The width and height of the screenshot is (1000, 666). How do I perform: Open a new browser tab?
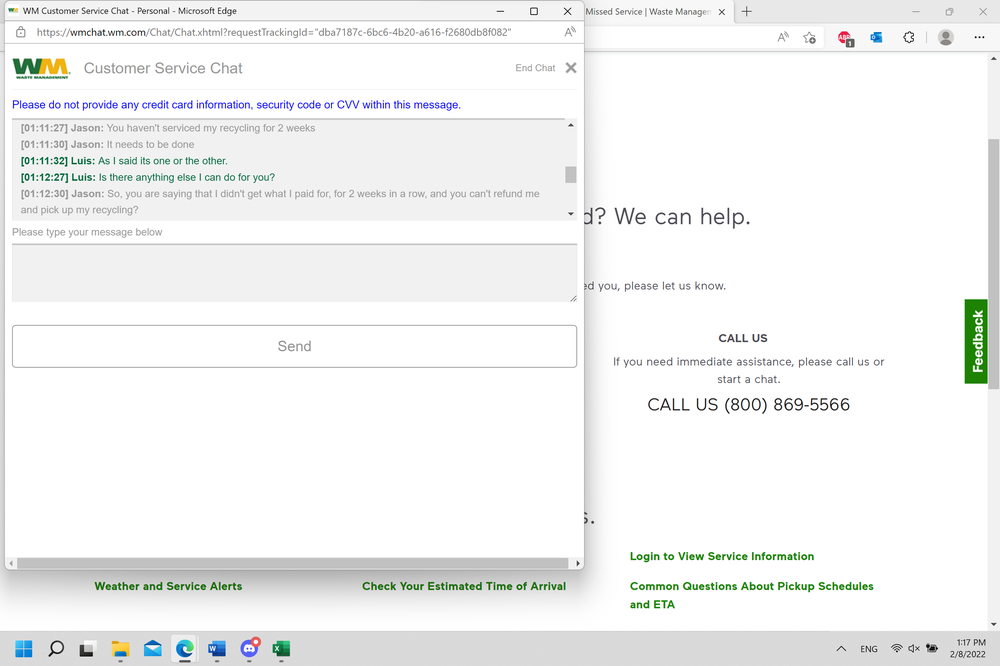click(x=747, y=11)
